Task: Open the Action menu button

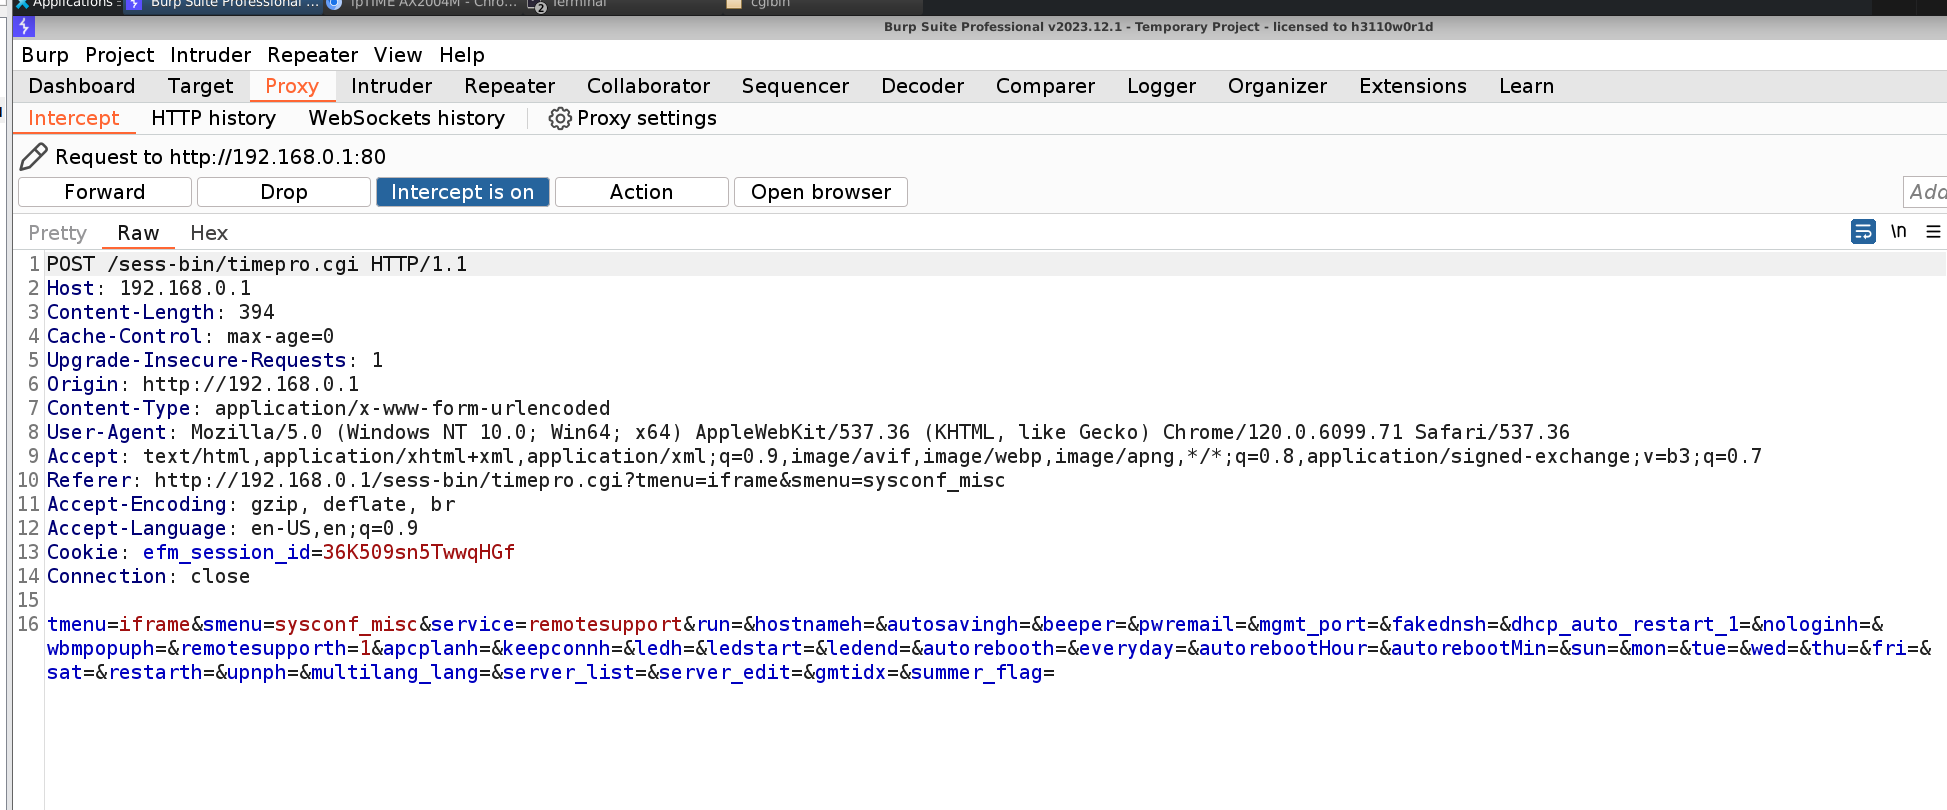Action: pos(642,192)
